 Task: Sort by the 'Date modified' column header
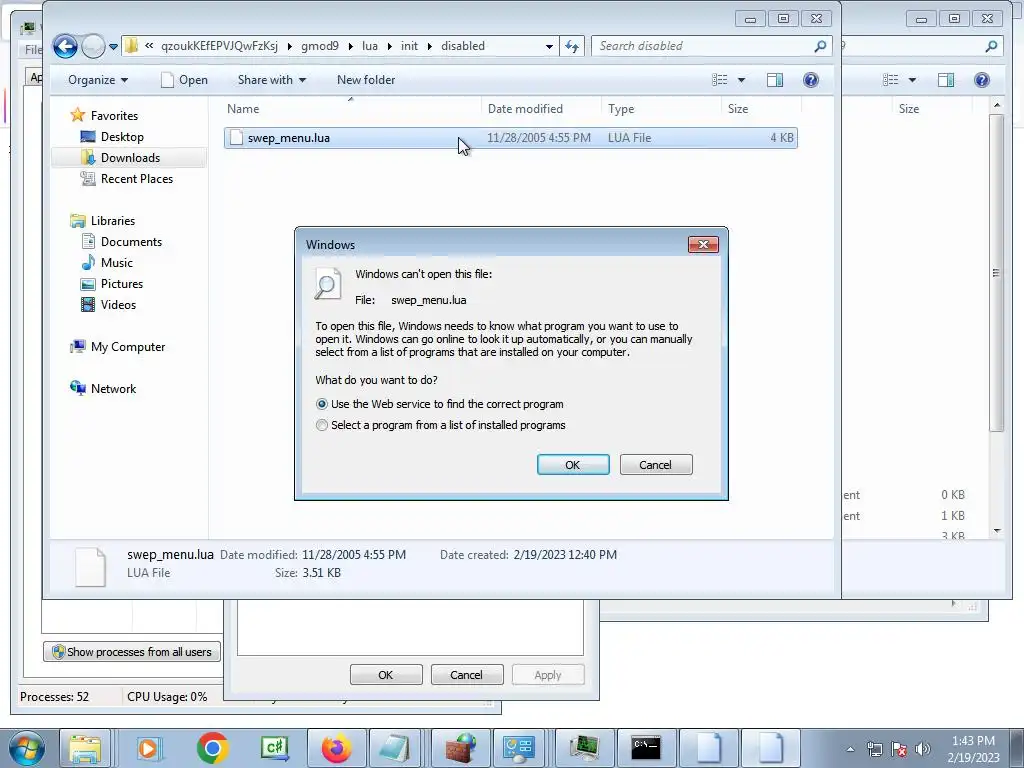point(541,109)
